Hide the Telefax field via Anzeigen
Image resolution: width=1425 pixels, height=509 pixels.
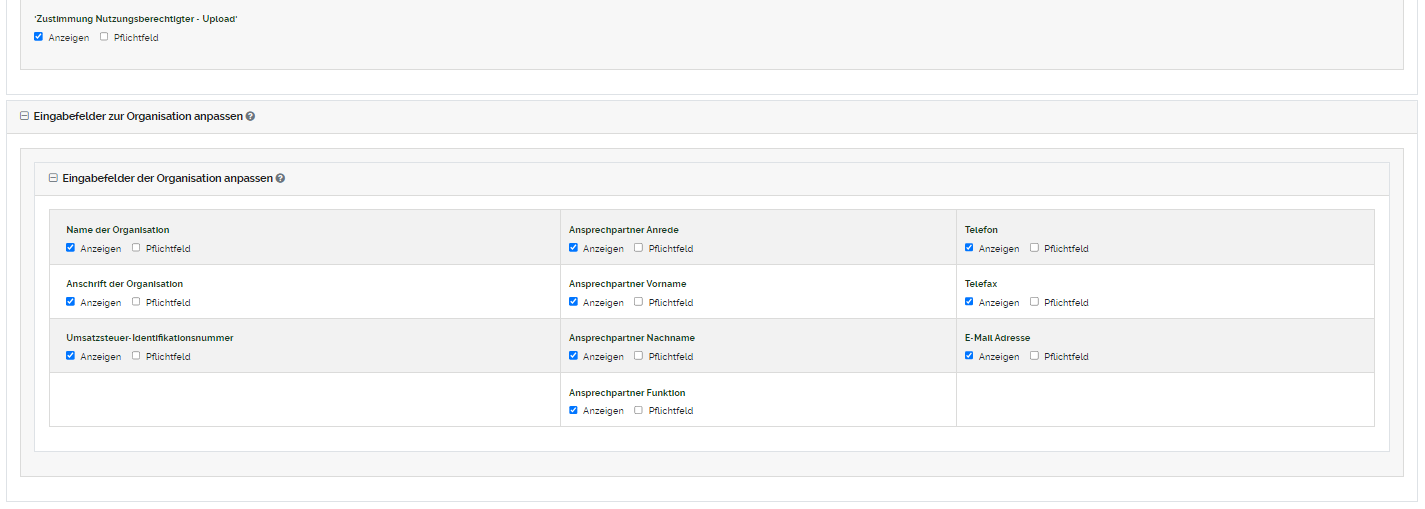(969, 302)
